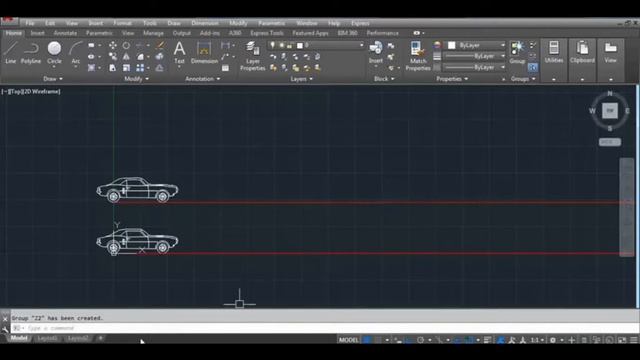640x360 pixels.
Task: Switch to the Manage ribbon tab
Action: [153, 33]
